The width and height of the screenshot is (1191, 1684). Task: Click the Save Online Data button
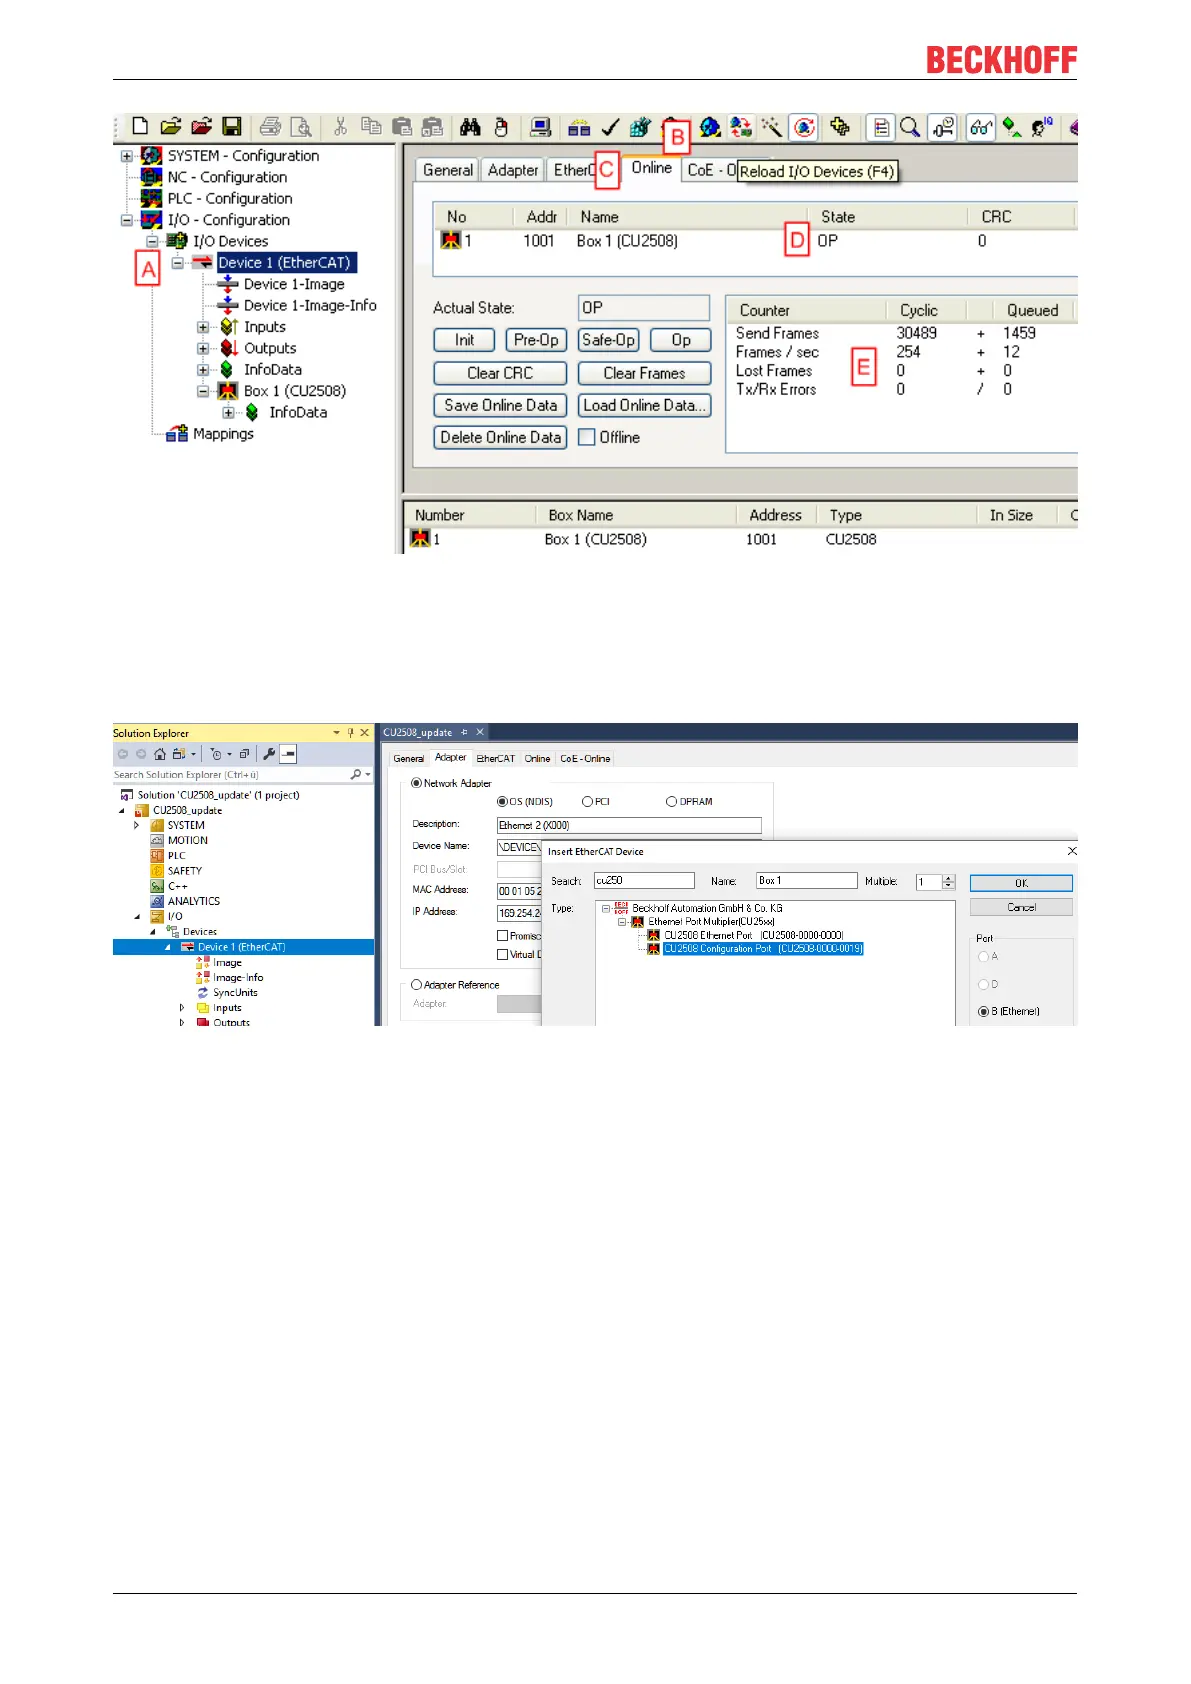point(500,405)
